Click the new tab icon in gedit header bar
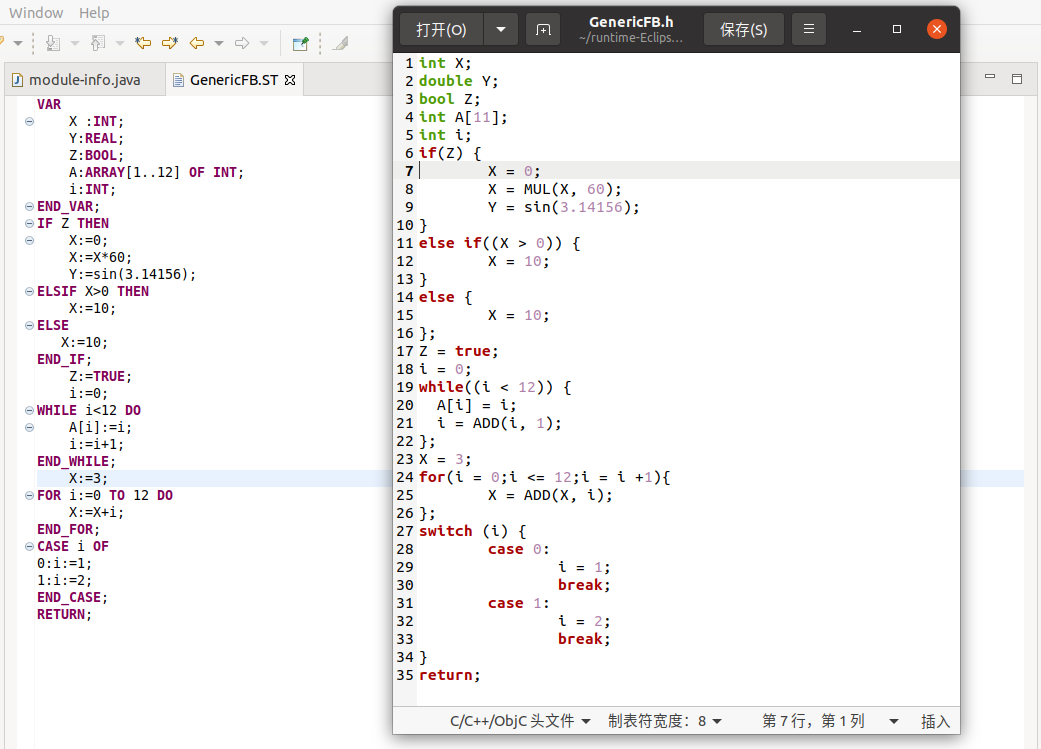This screenshot has width=1041, height=749. click(543, 29)
